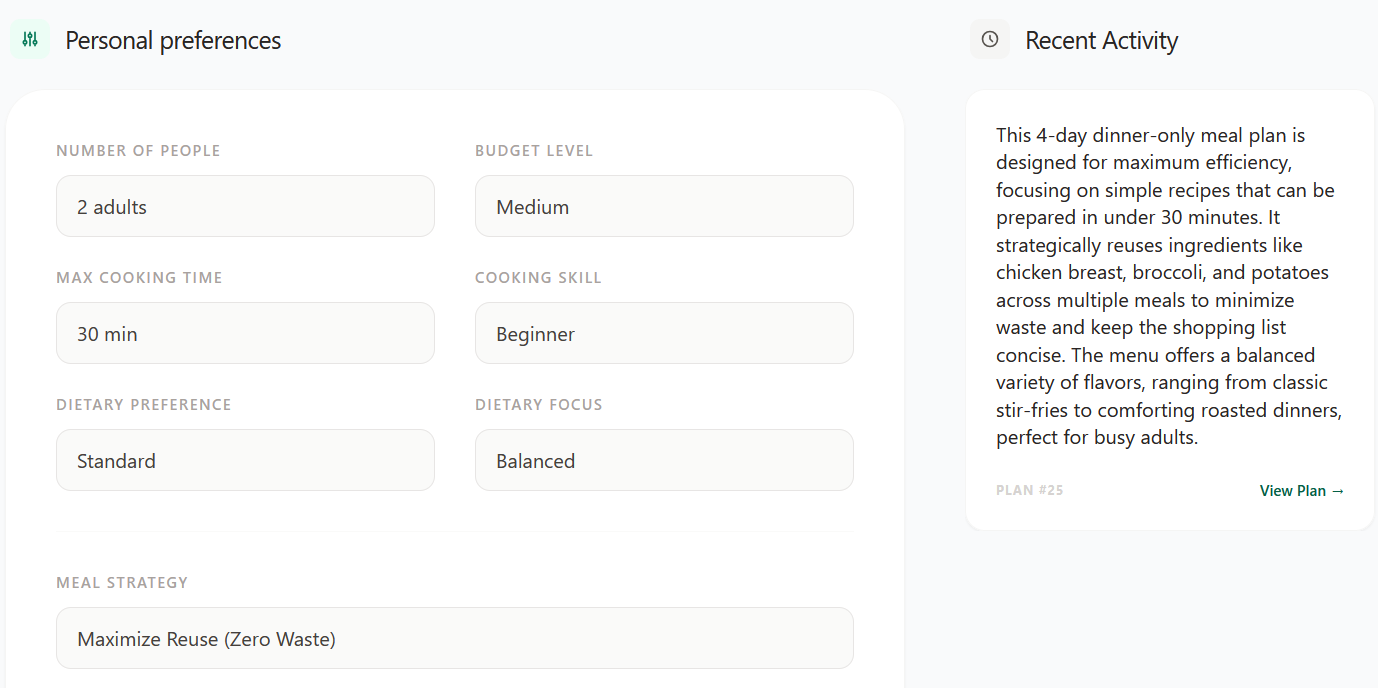This screenshot has width=1378, height=688.
Task: Open the Dietary Preference dropdown showing Standard
Action: [x=245, y=461]
